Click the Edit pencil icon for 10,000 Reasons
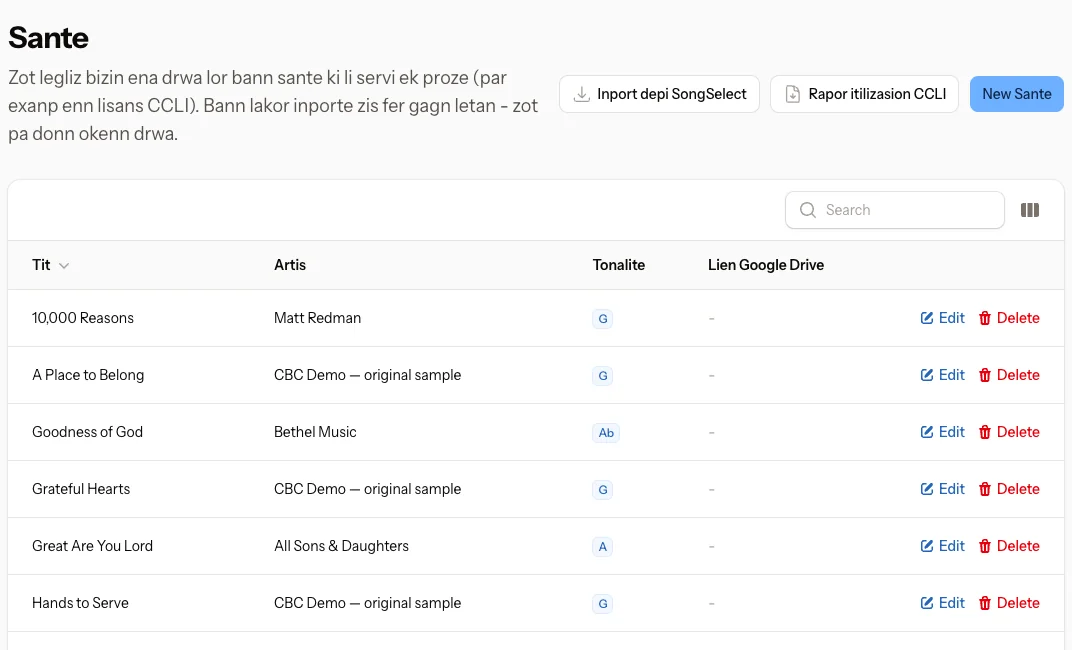The width and height of the screenshot is (1072, 650). (926, 318)
